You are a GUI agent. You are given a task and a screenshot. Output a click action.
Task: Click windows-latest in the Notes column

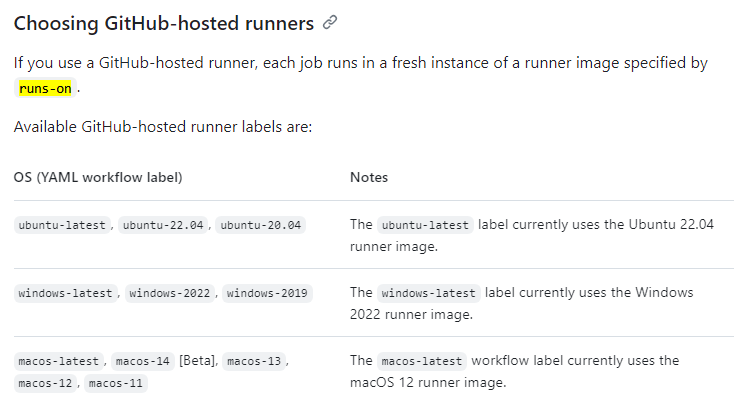click(x=429, y=293)
